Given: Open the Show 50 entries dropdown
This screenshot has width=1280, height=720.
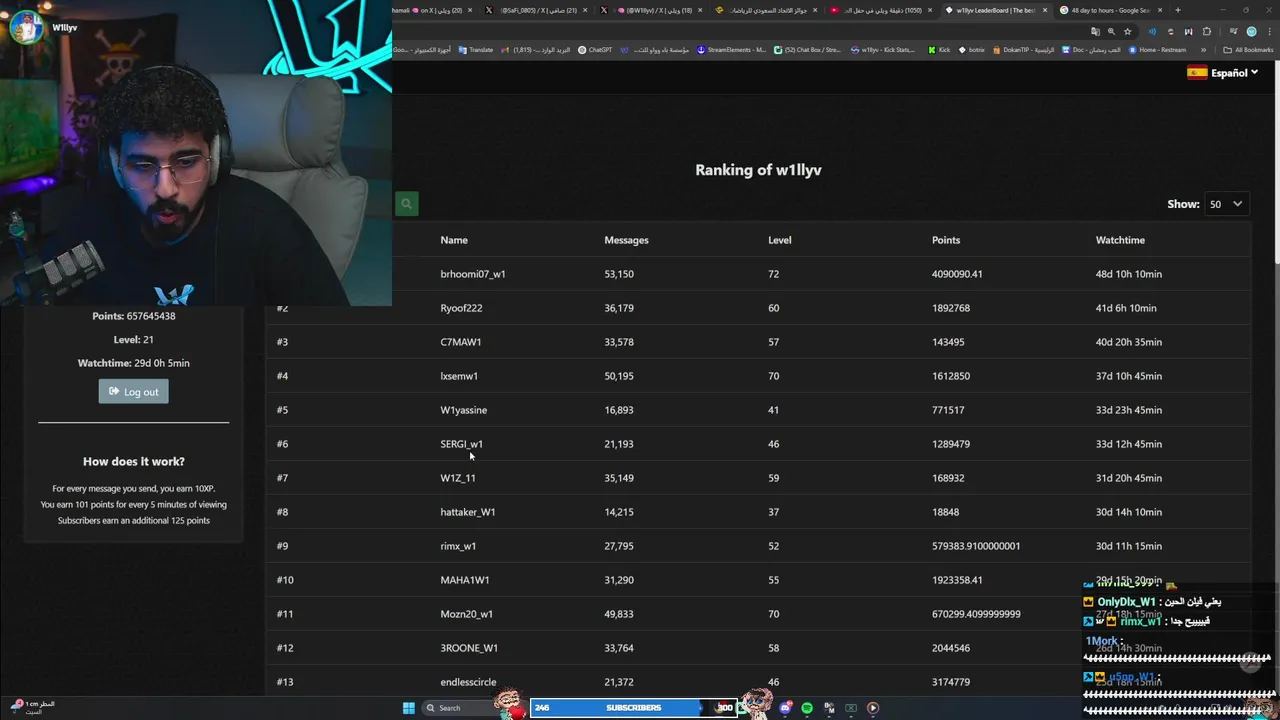Looking at the screenshot, I should (x=1226, y=204).
